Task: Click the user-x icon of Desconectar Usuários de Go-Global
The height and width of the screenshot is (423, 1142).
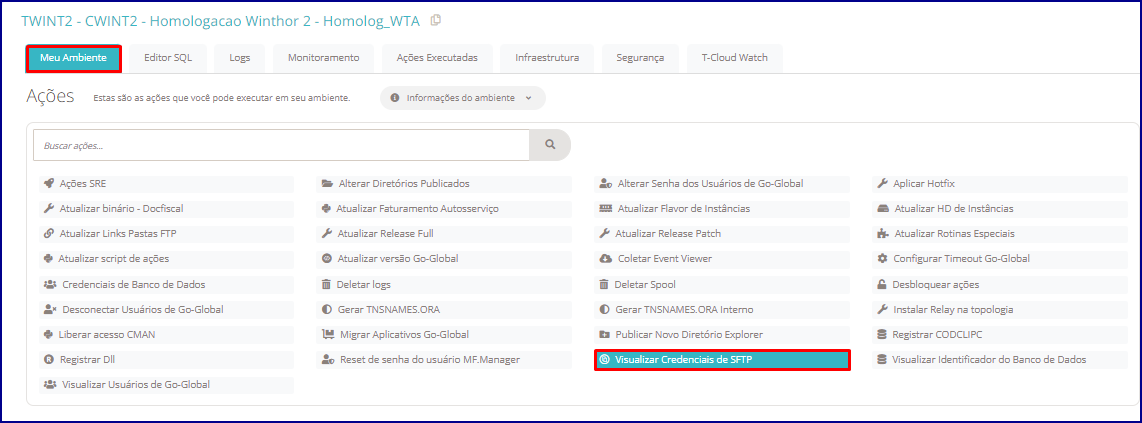Action: point(50,309)
